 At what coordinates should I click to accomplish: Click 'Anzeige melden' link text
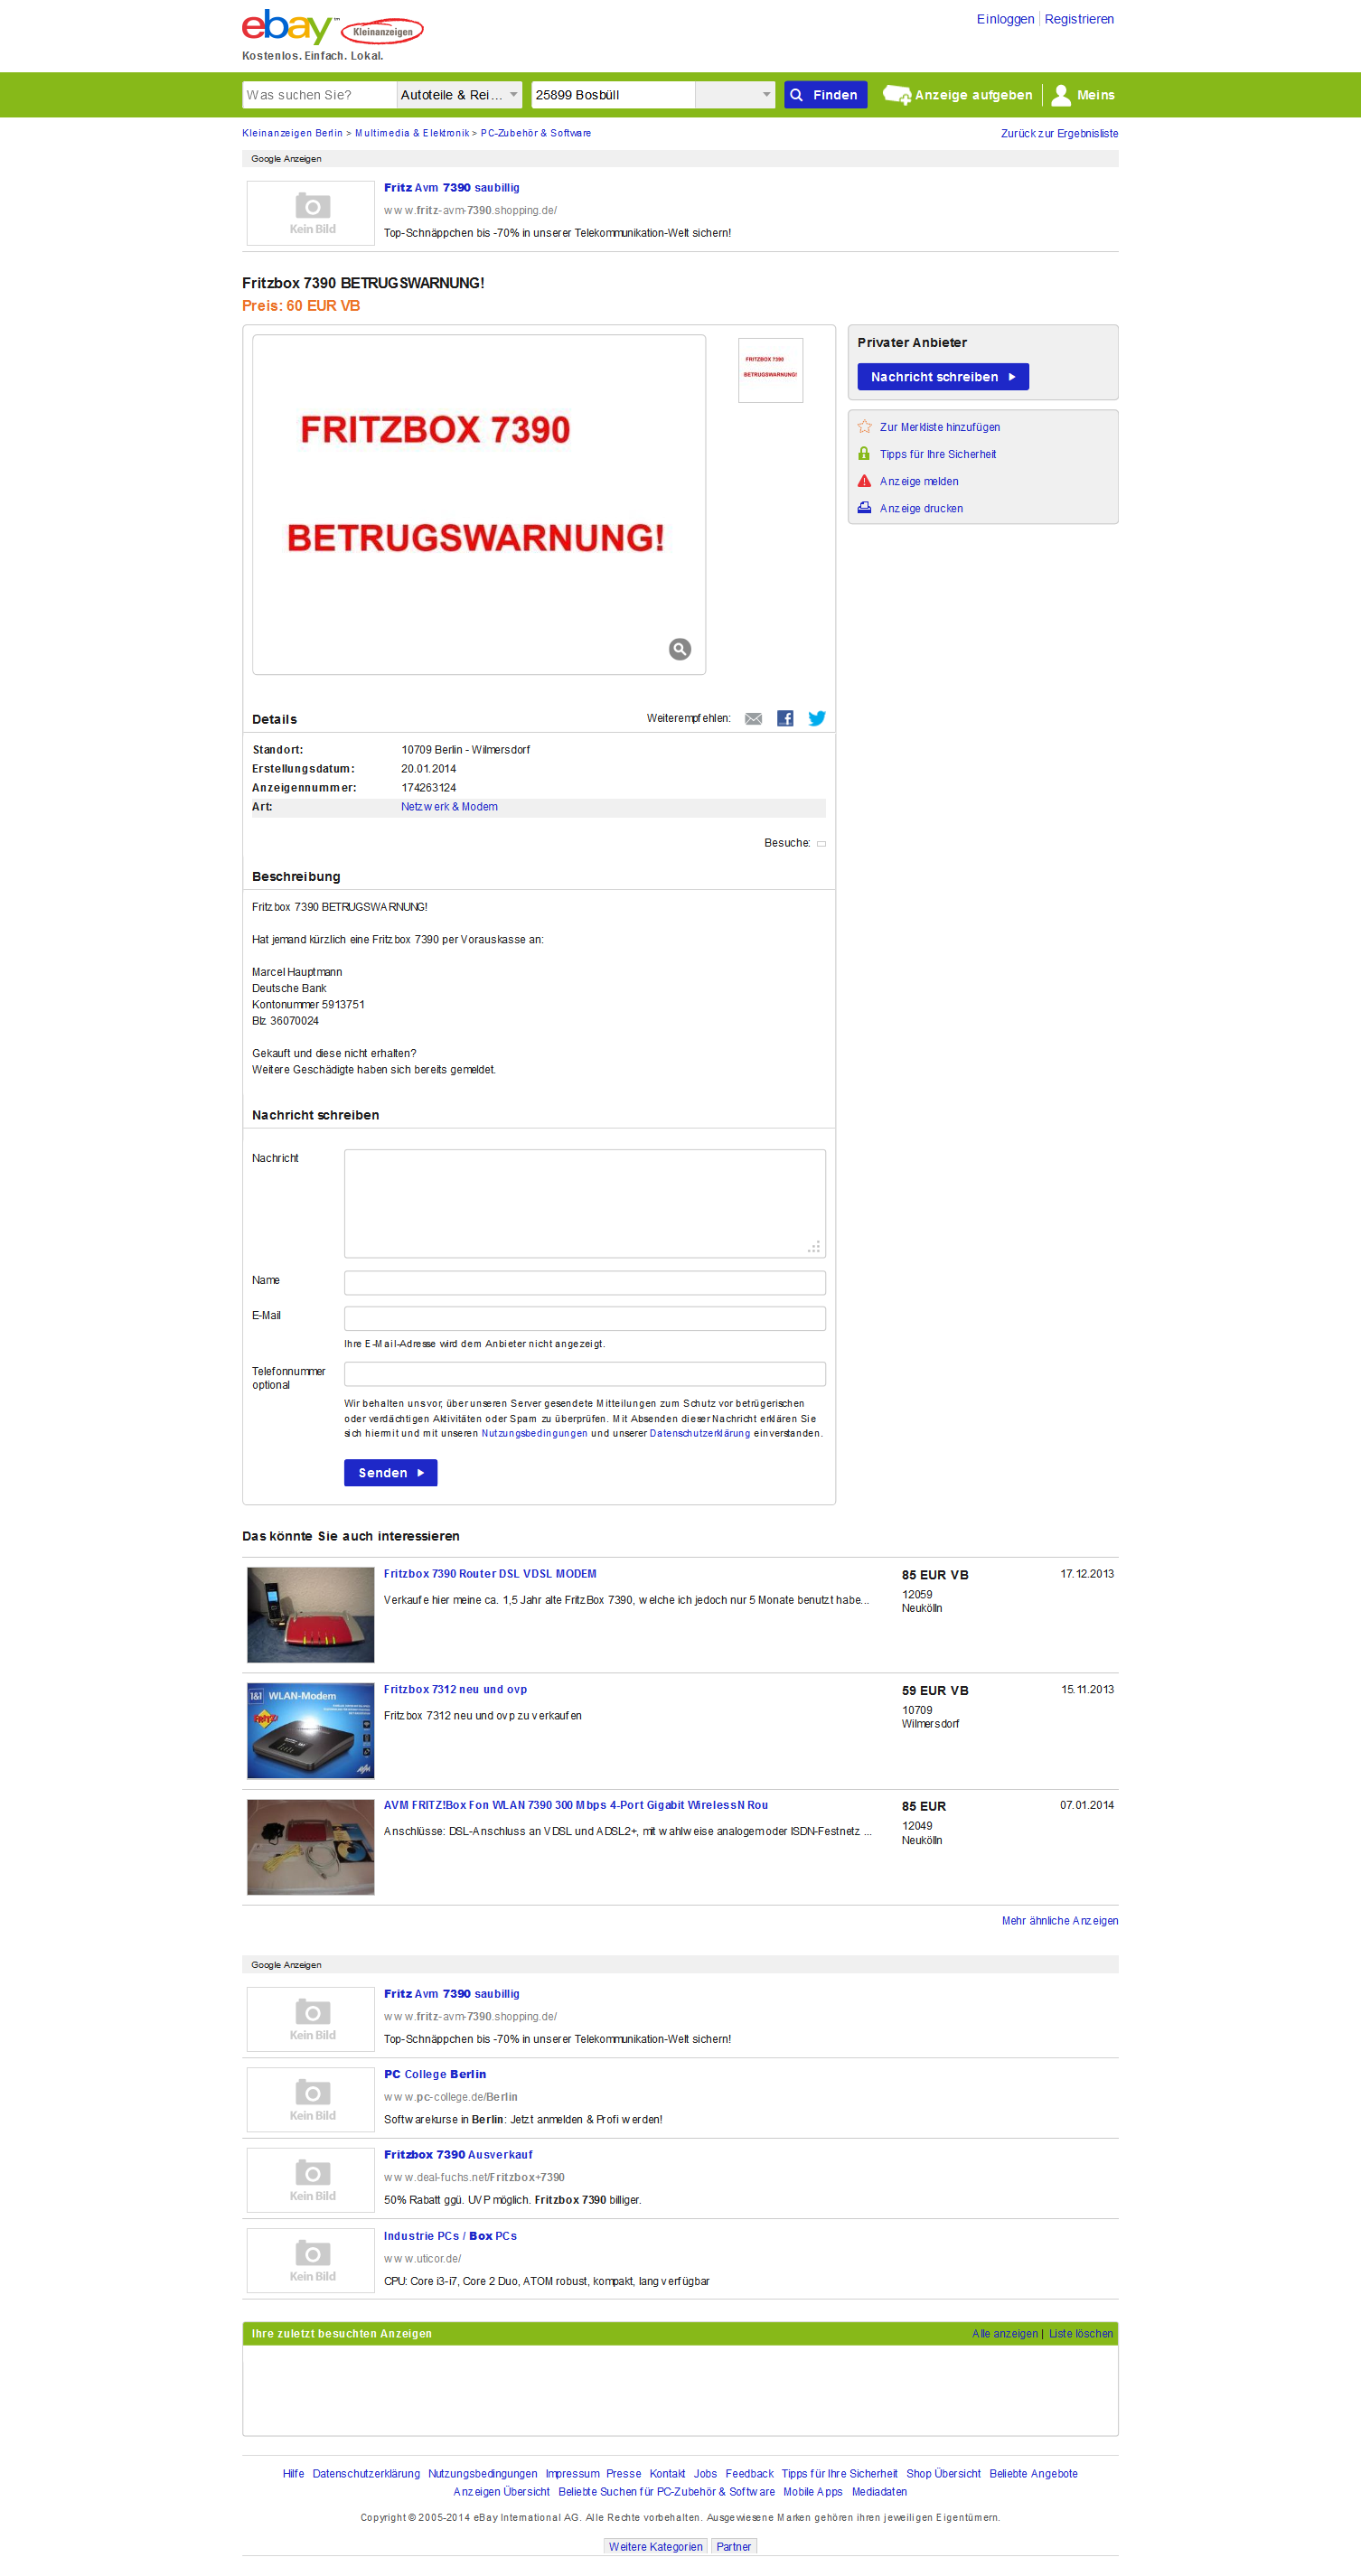tap(919, 482)
